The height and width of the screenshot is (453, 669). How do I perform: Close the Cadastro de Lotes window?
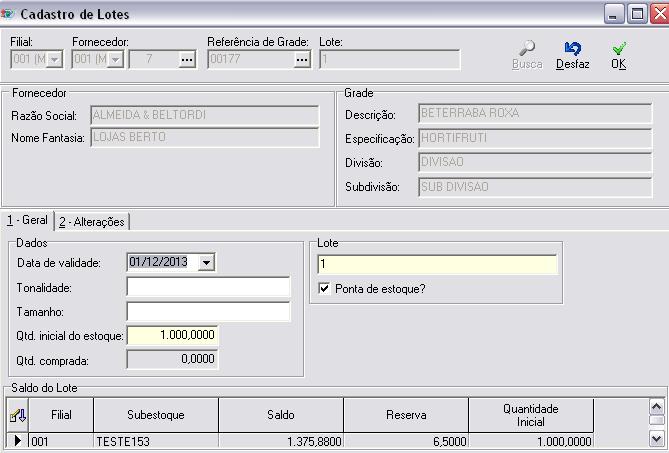click(x=660, y=14)
